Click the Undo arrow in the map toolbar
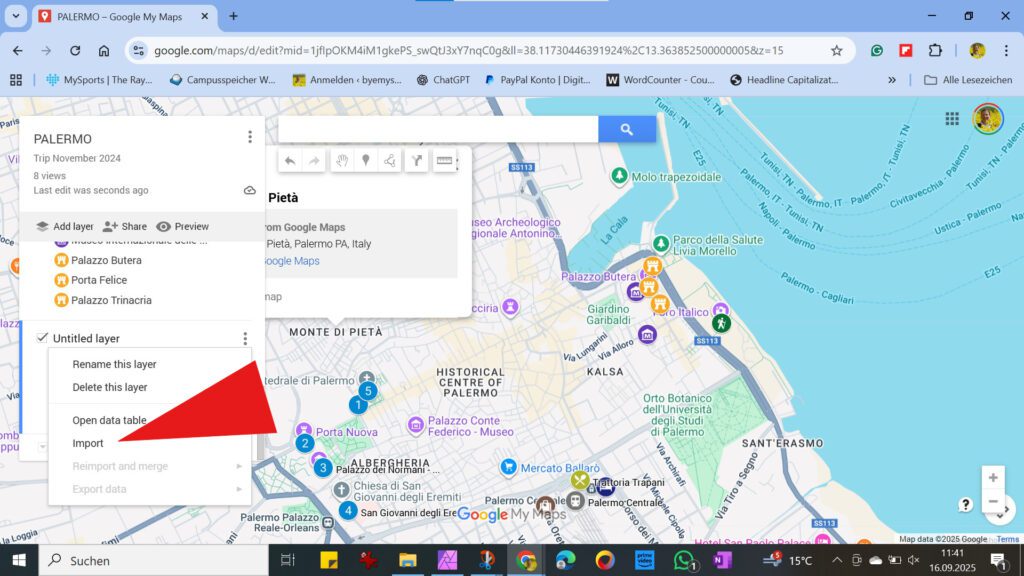1024x576 pixels. coord(289,160)
